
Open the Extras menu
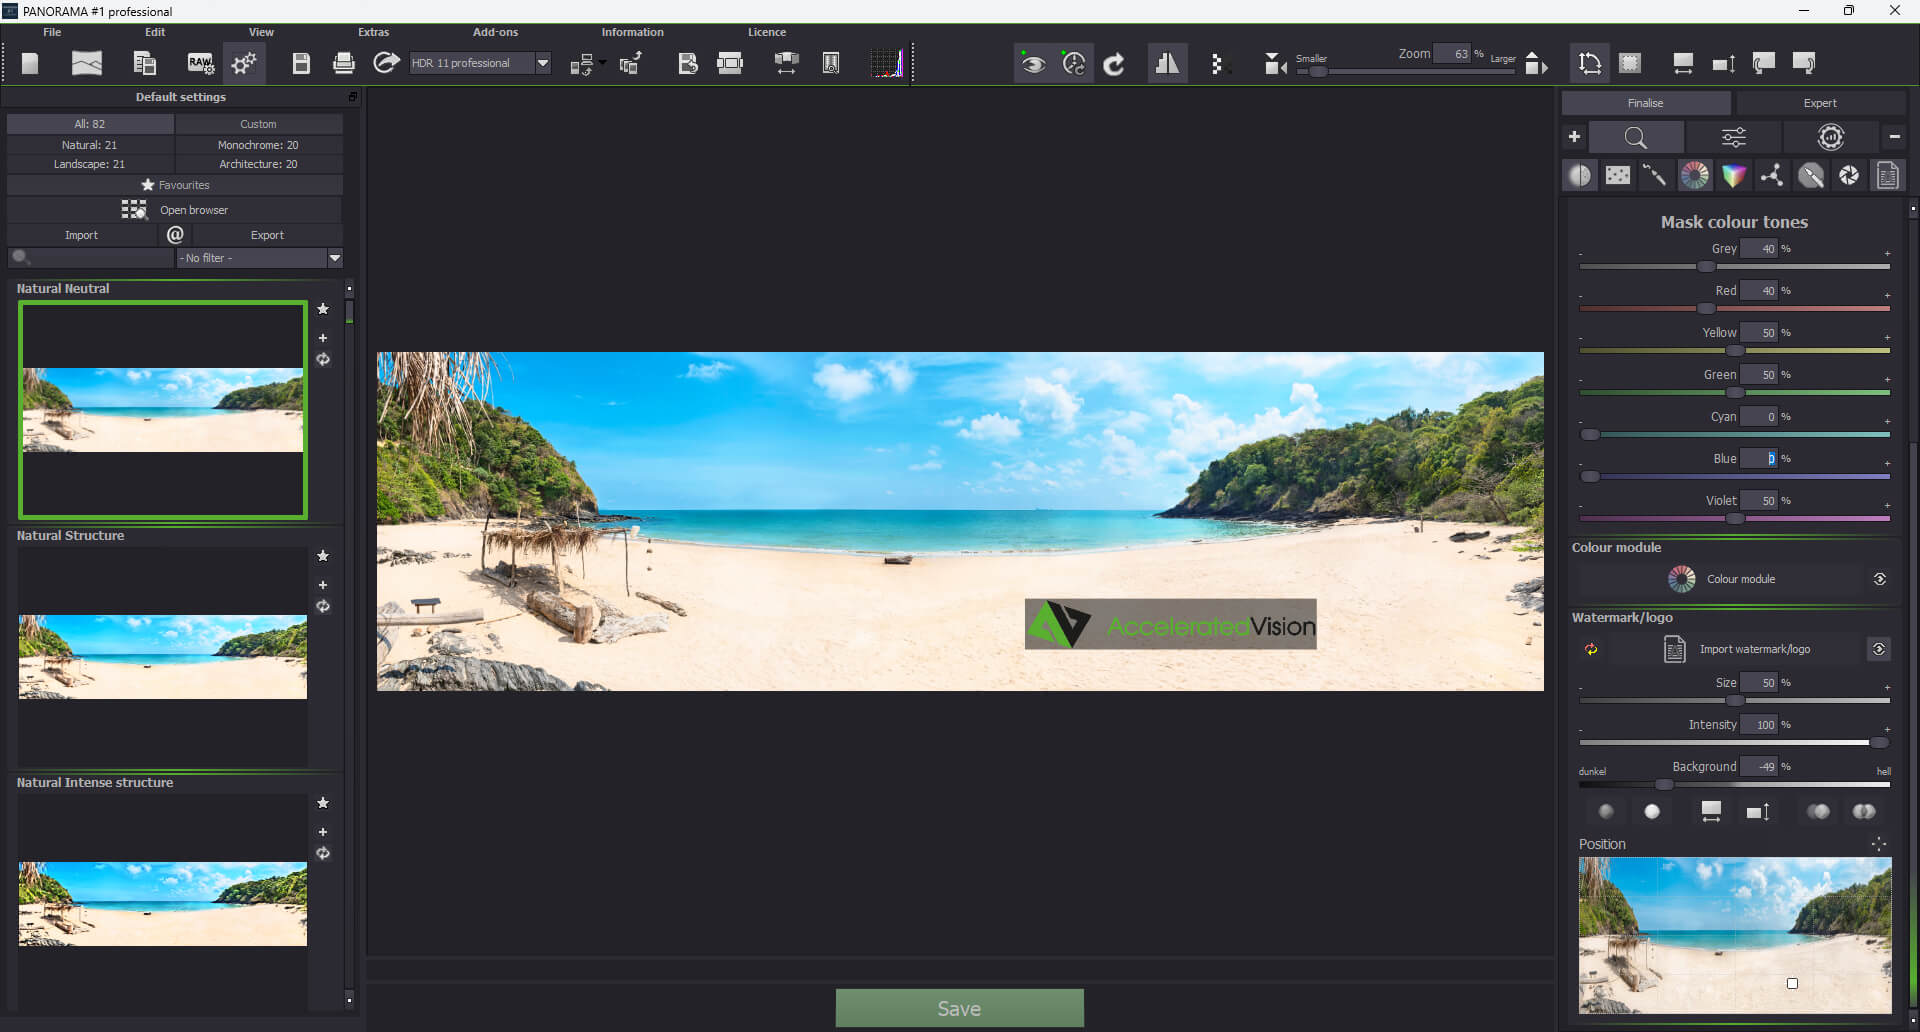[x=373, y=32]
